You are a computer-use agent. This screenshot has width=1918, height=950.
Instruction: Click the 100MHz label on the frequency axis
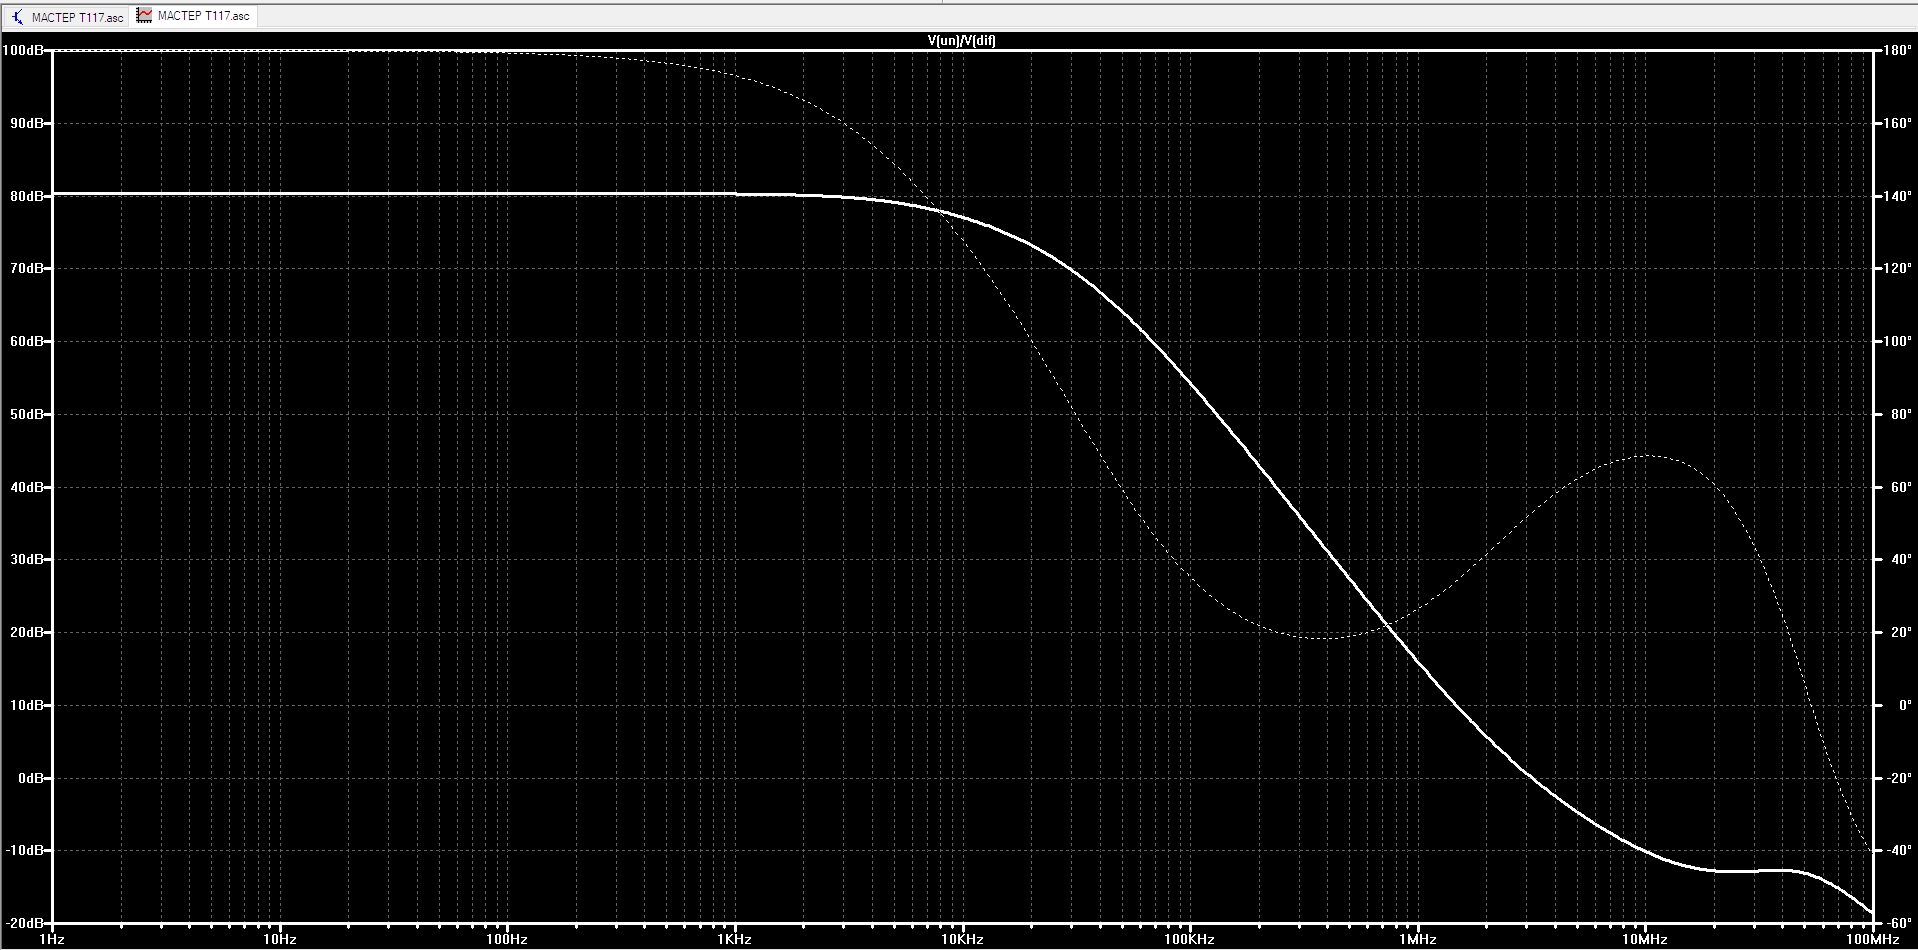tap(1872, 940)
